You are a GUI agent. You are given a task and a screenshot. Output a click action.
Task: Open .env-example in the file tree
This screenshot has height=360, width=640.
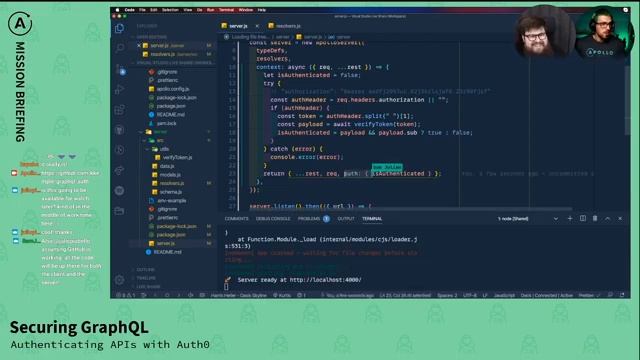(171, 200)
